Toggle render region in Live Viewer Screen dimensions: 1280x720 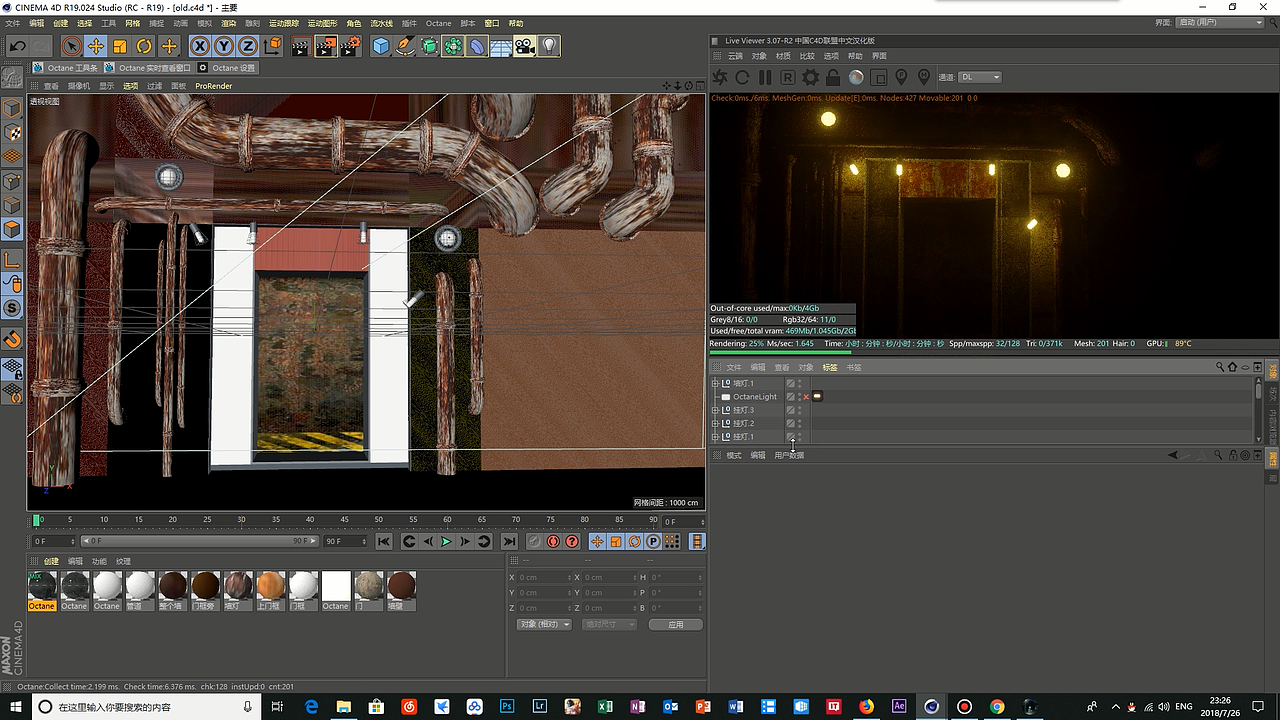click(879, 77)
